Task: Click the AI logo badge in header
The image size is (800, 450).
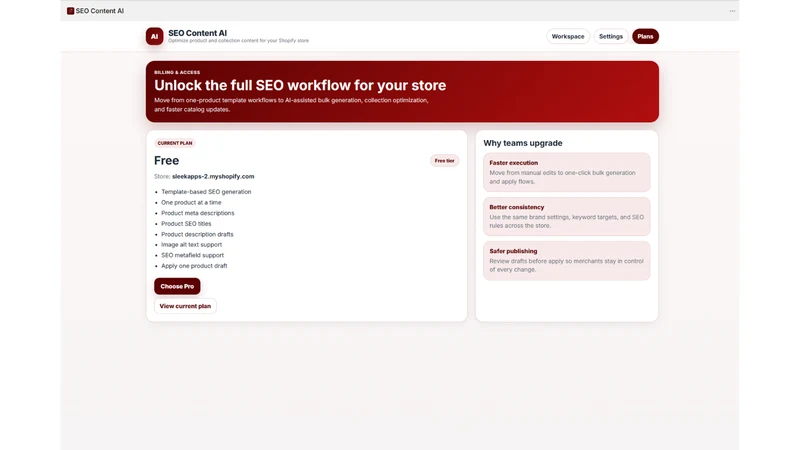Action: [x=154, y=36]
